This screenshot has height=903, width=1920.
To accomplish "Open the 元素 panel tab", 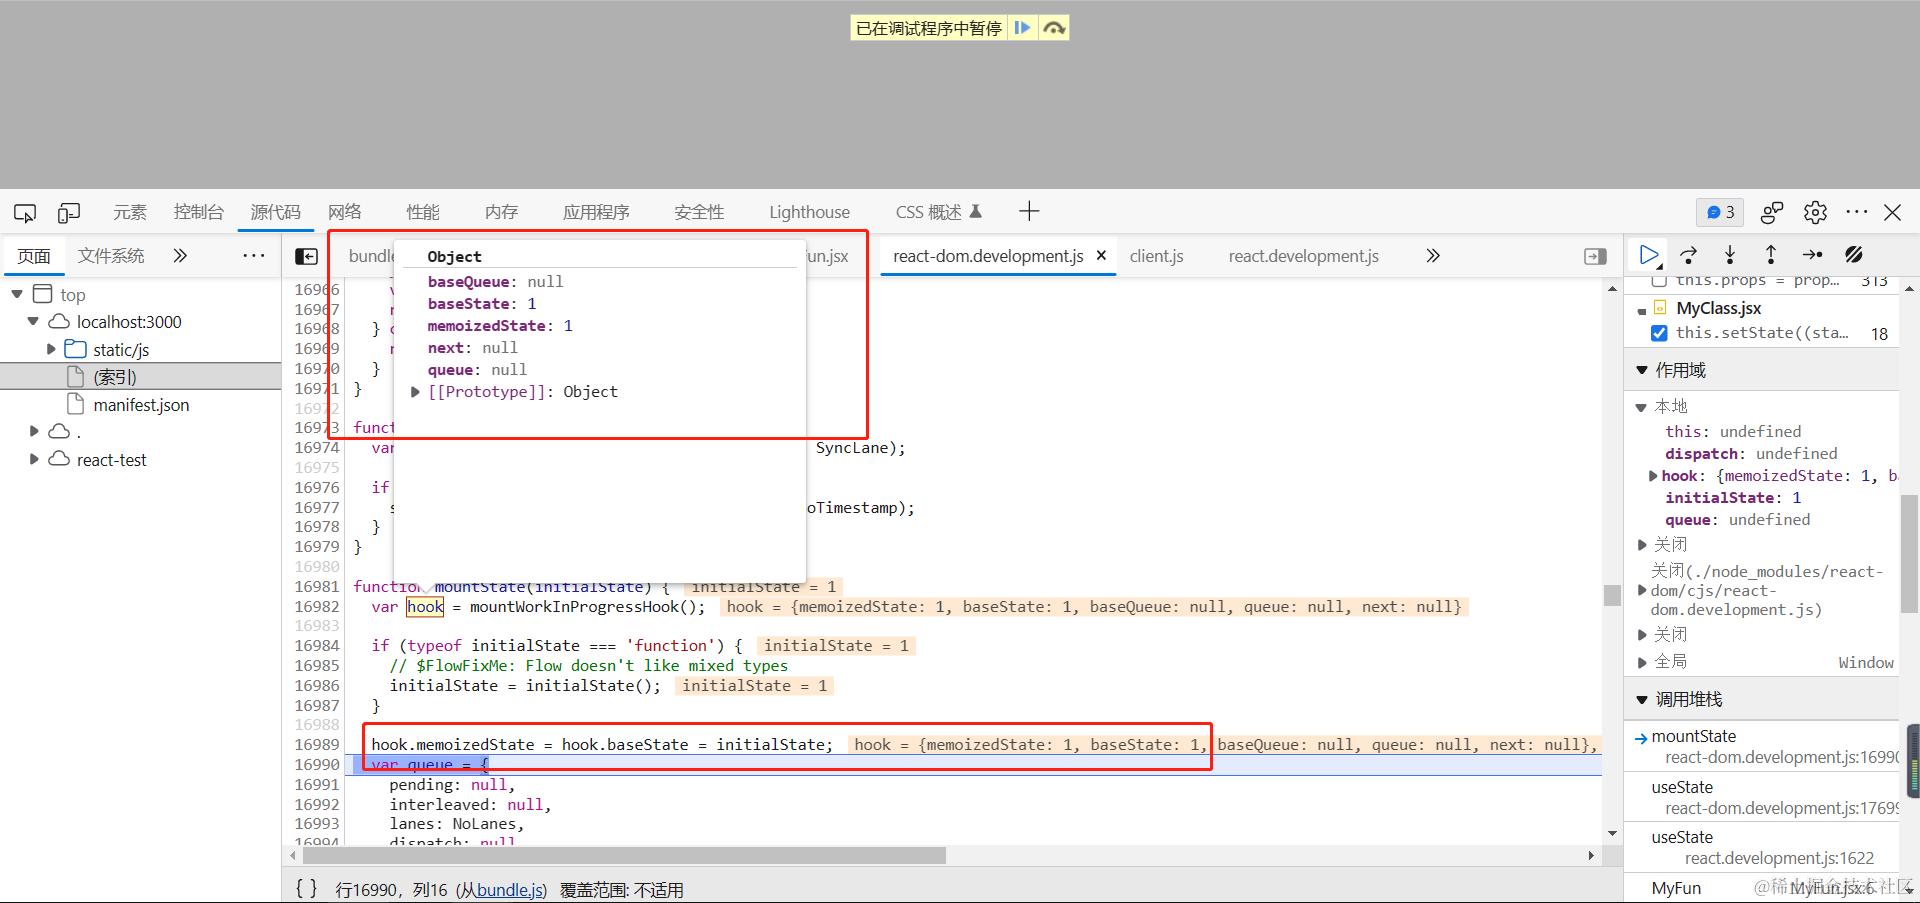I will (129, 212).
